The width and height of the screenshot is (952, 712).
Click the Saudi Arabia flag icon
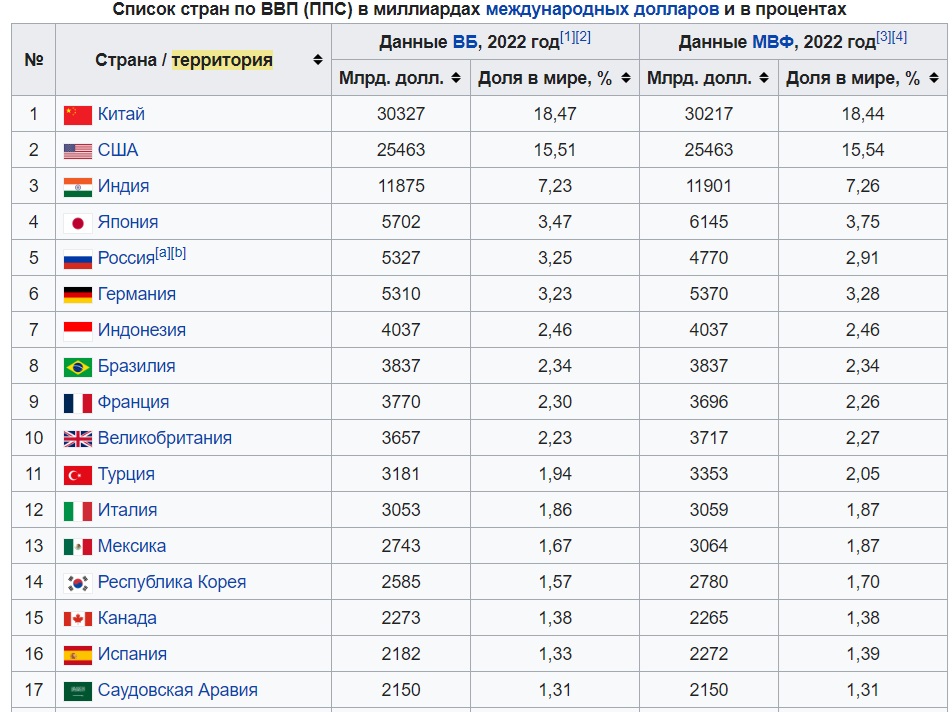pos(78,691)
